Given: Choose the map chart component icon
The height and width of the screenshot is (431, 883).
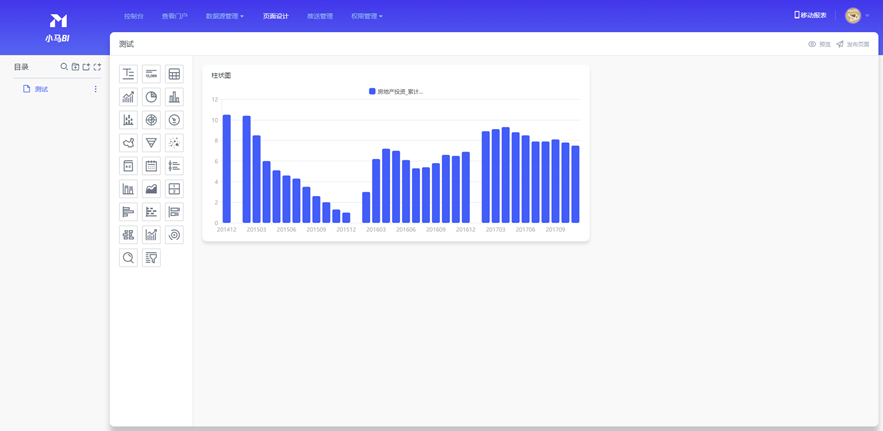Looking at the screenshot, I should 128,143.
